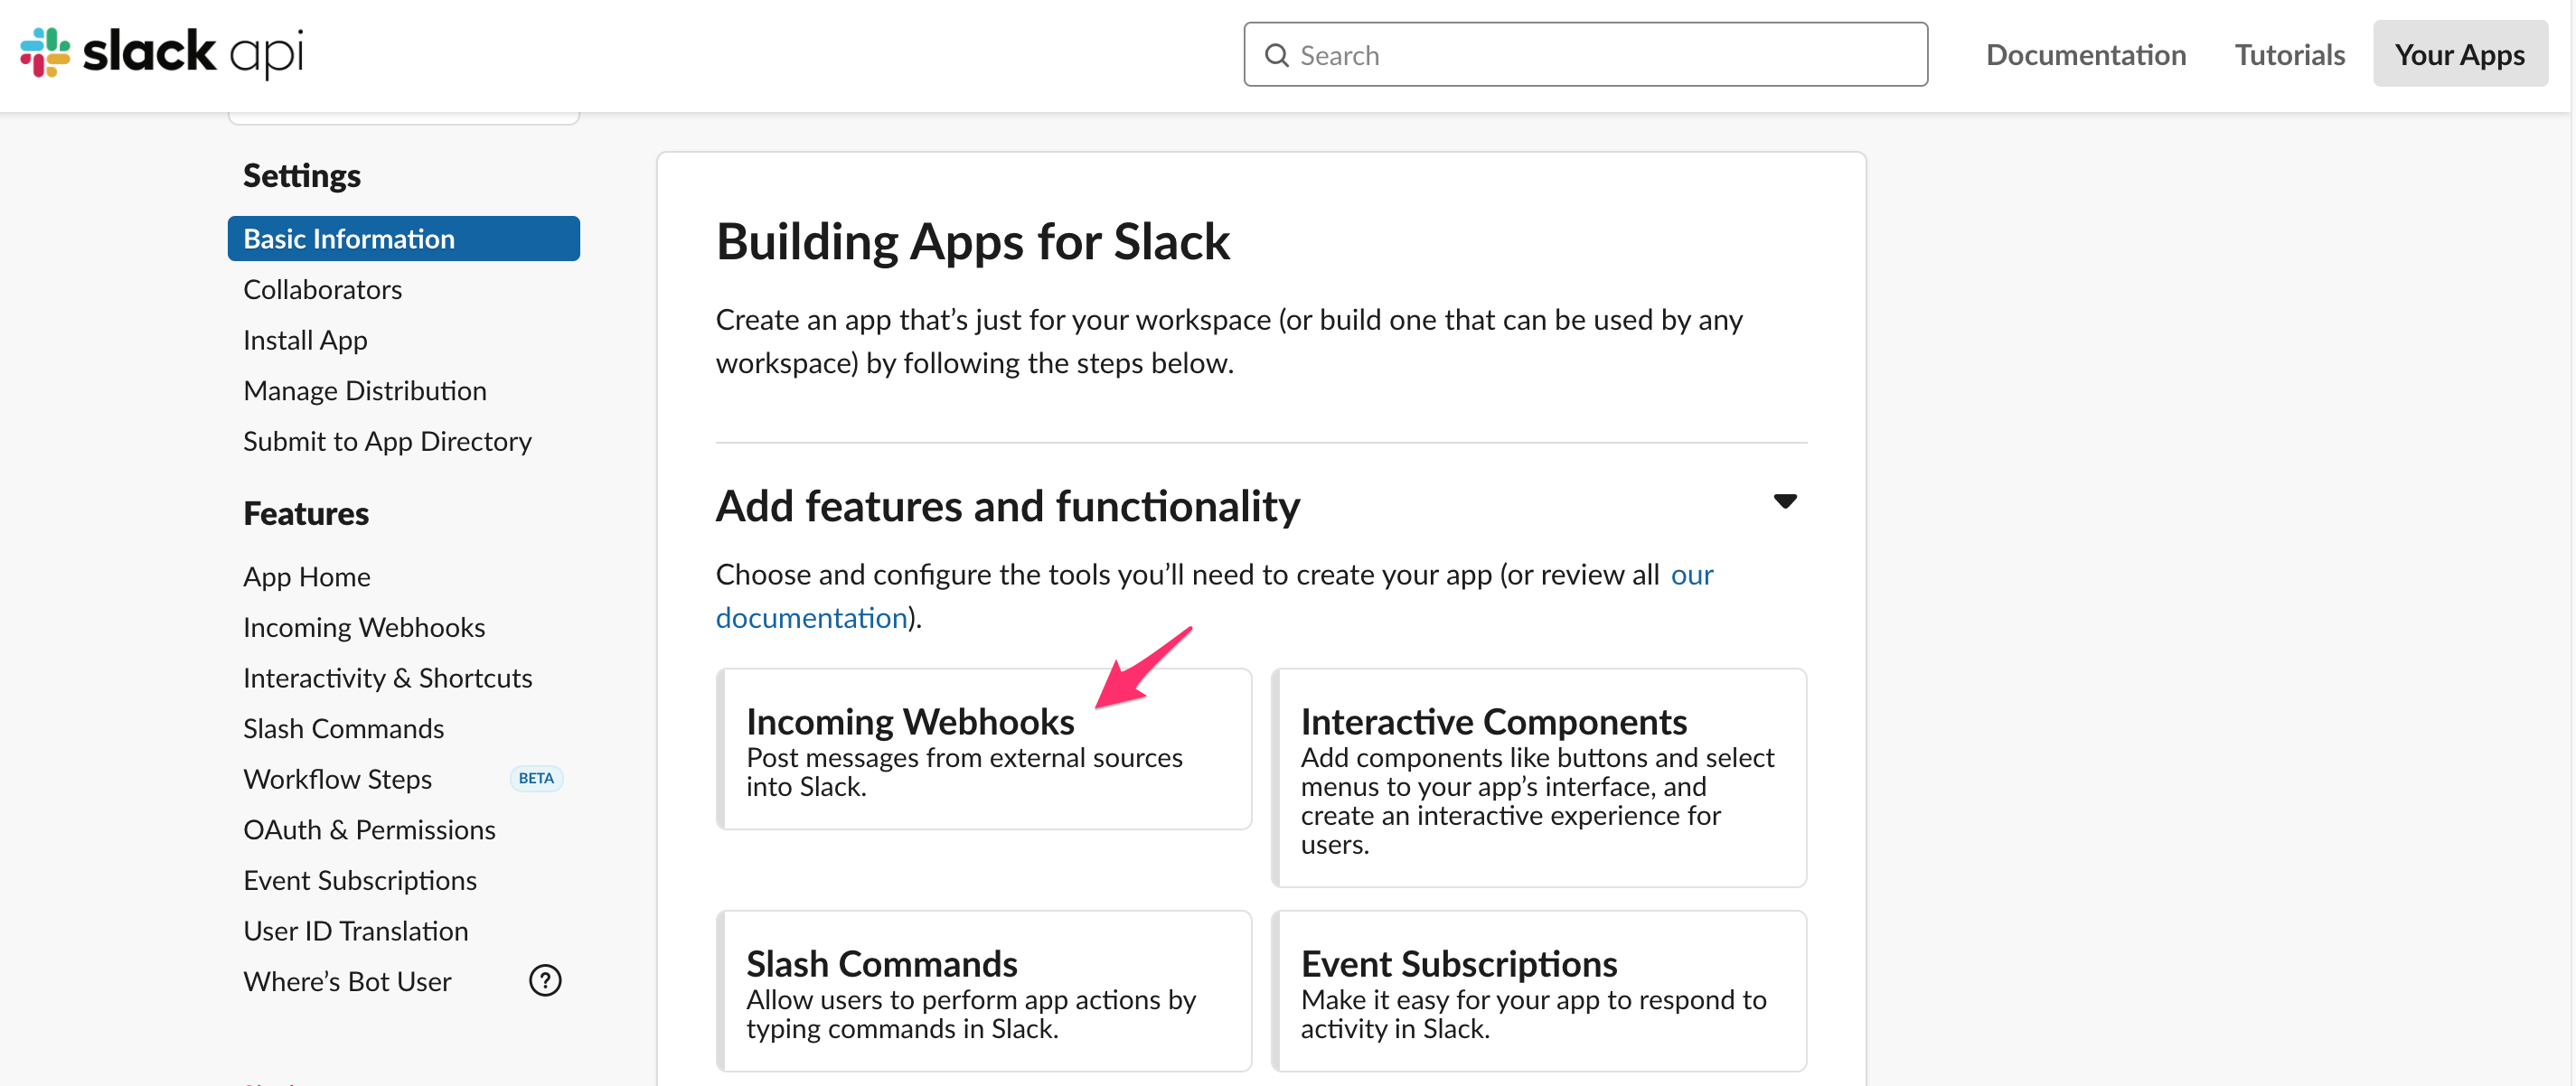Follow the our documentation link
The height and width of the screenshot is (1086, 2576).
811,617
